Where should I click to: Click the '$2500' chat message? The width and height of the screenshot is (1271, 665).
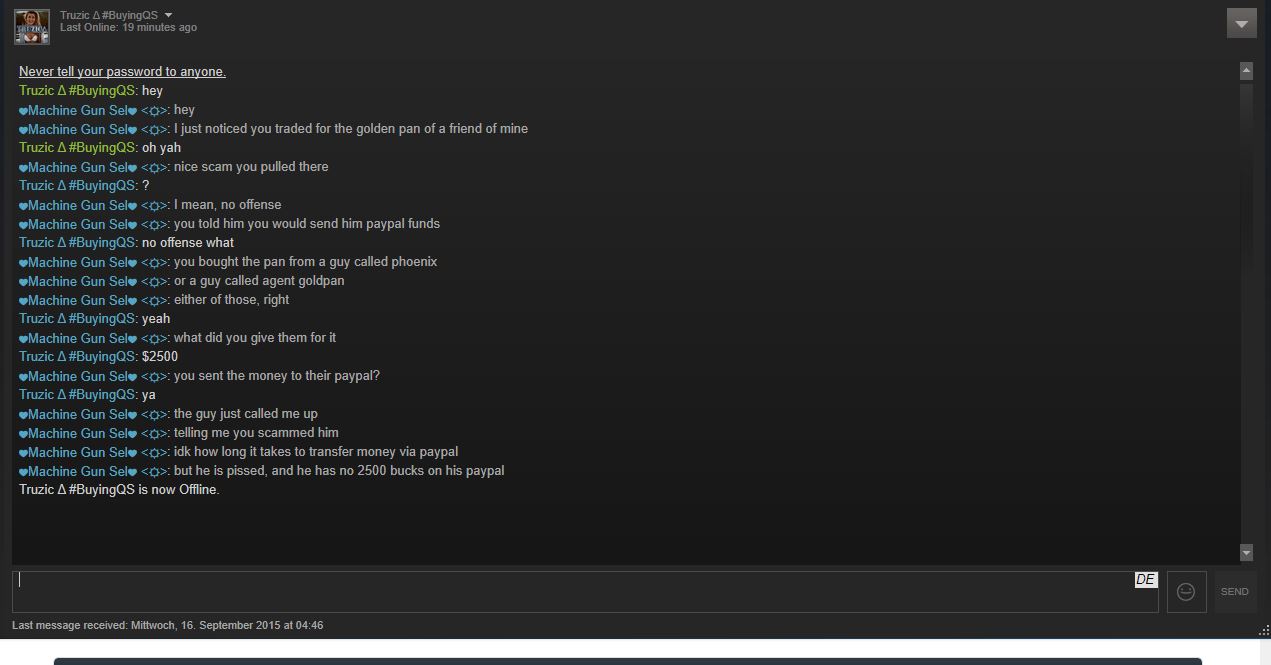click(160, 357)
